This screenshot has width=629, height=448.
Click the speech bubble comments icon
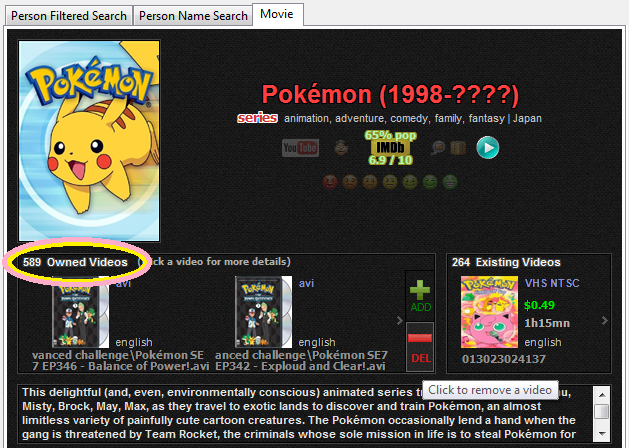pyautogui.click(x=438, y=148)
